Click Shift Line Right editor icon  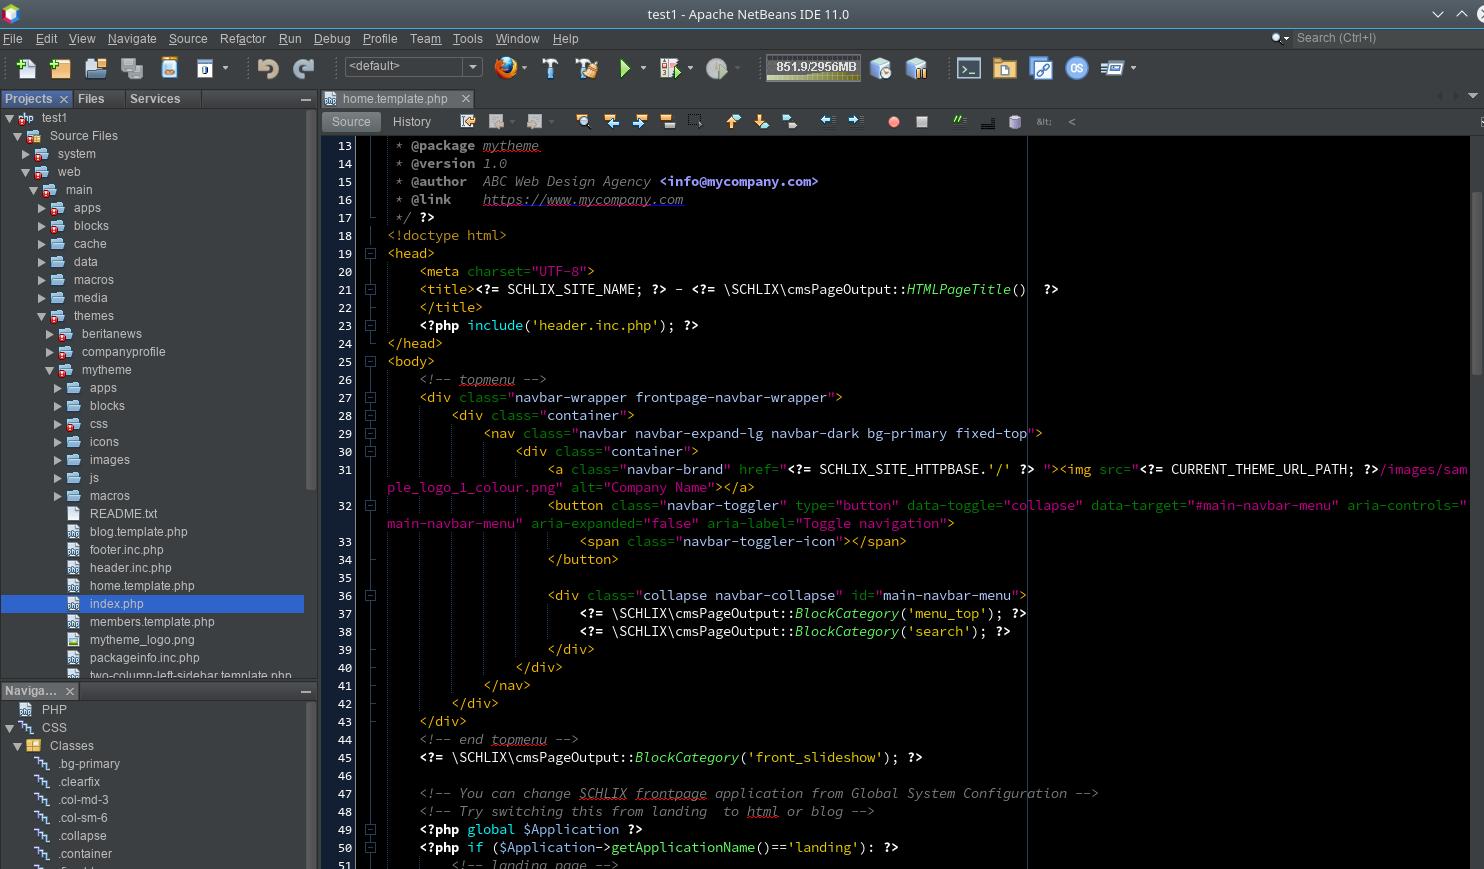point(855,121)
